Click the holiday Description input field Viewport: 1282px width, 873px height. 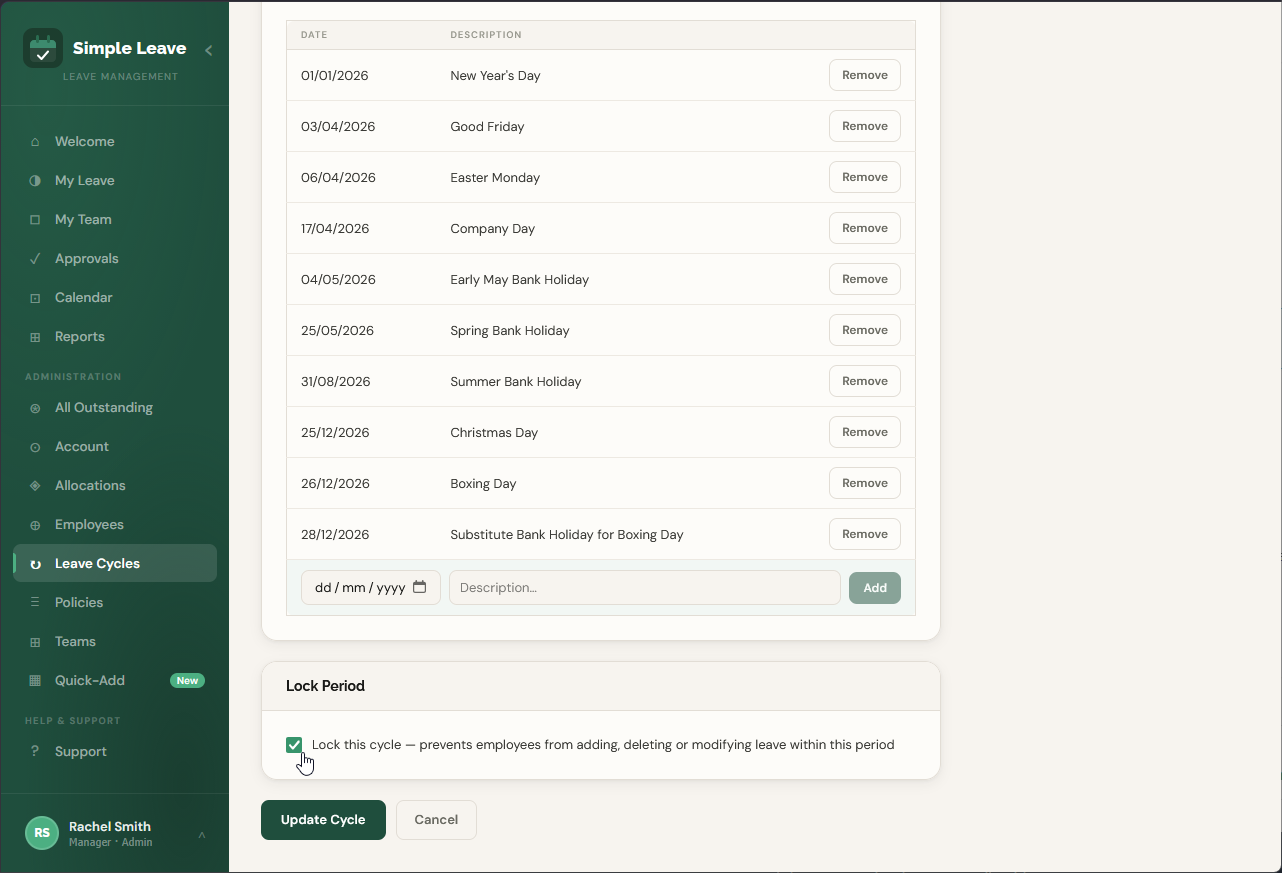point(645,588)
